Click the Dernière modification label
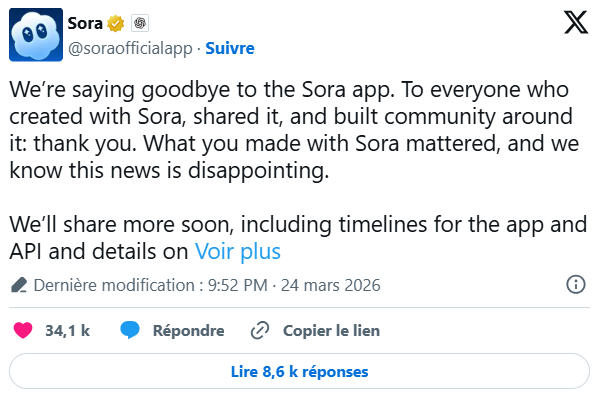602x400 pixels. coord(114,285)
